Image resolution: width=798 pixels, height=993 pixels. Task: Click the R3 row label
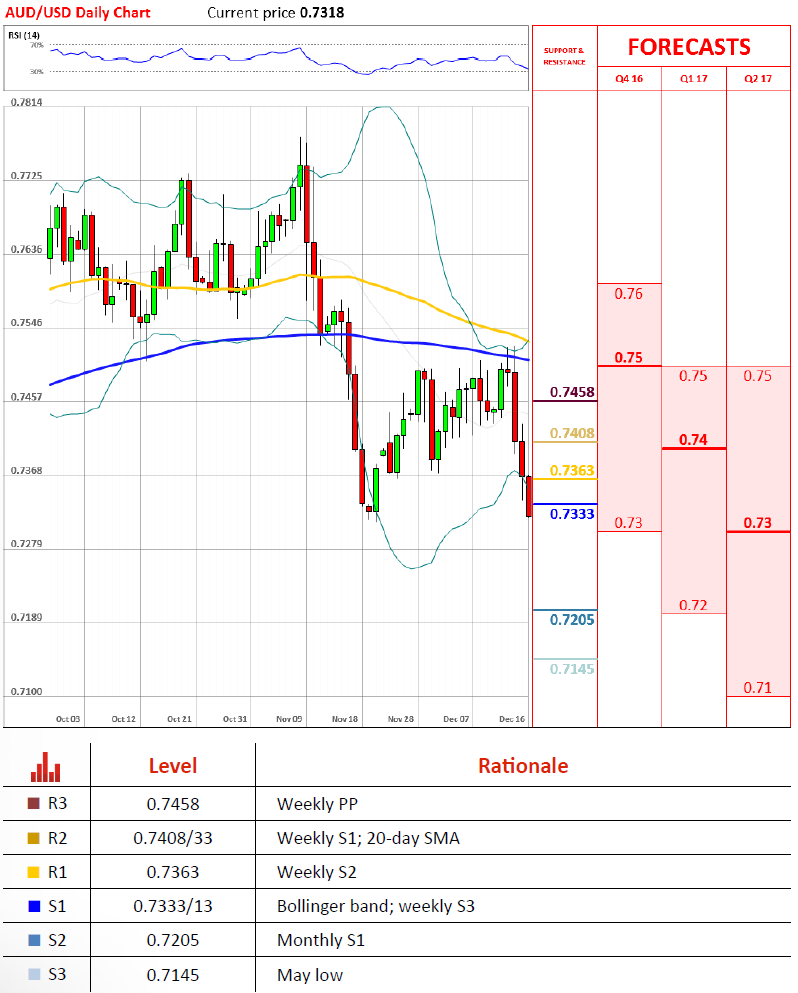[58, 804]
